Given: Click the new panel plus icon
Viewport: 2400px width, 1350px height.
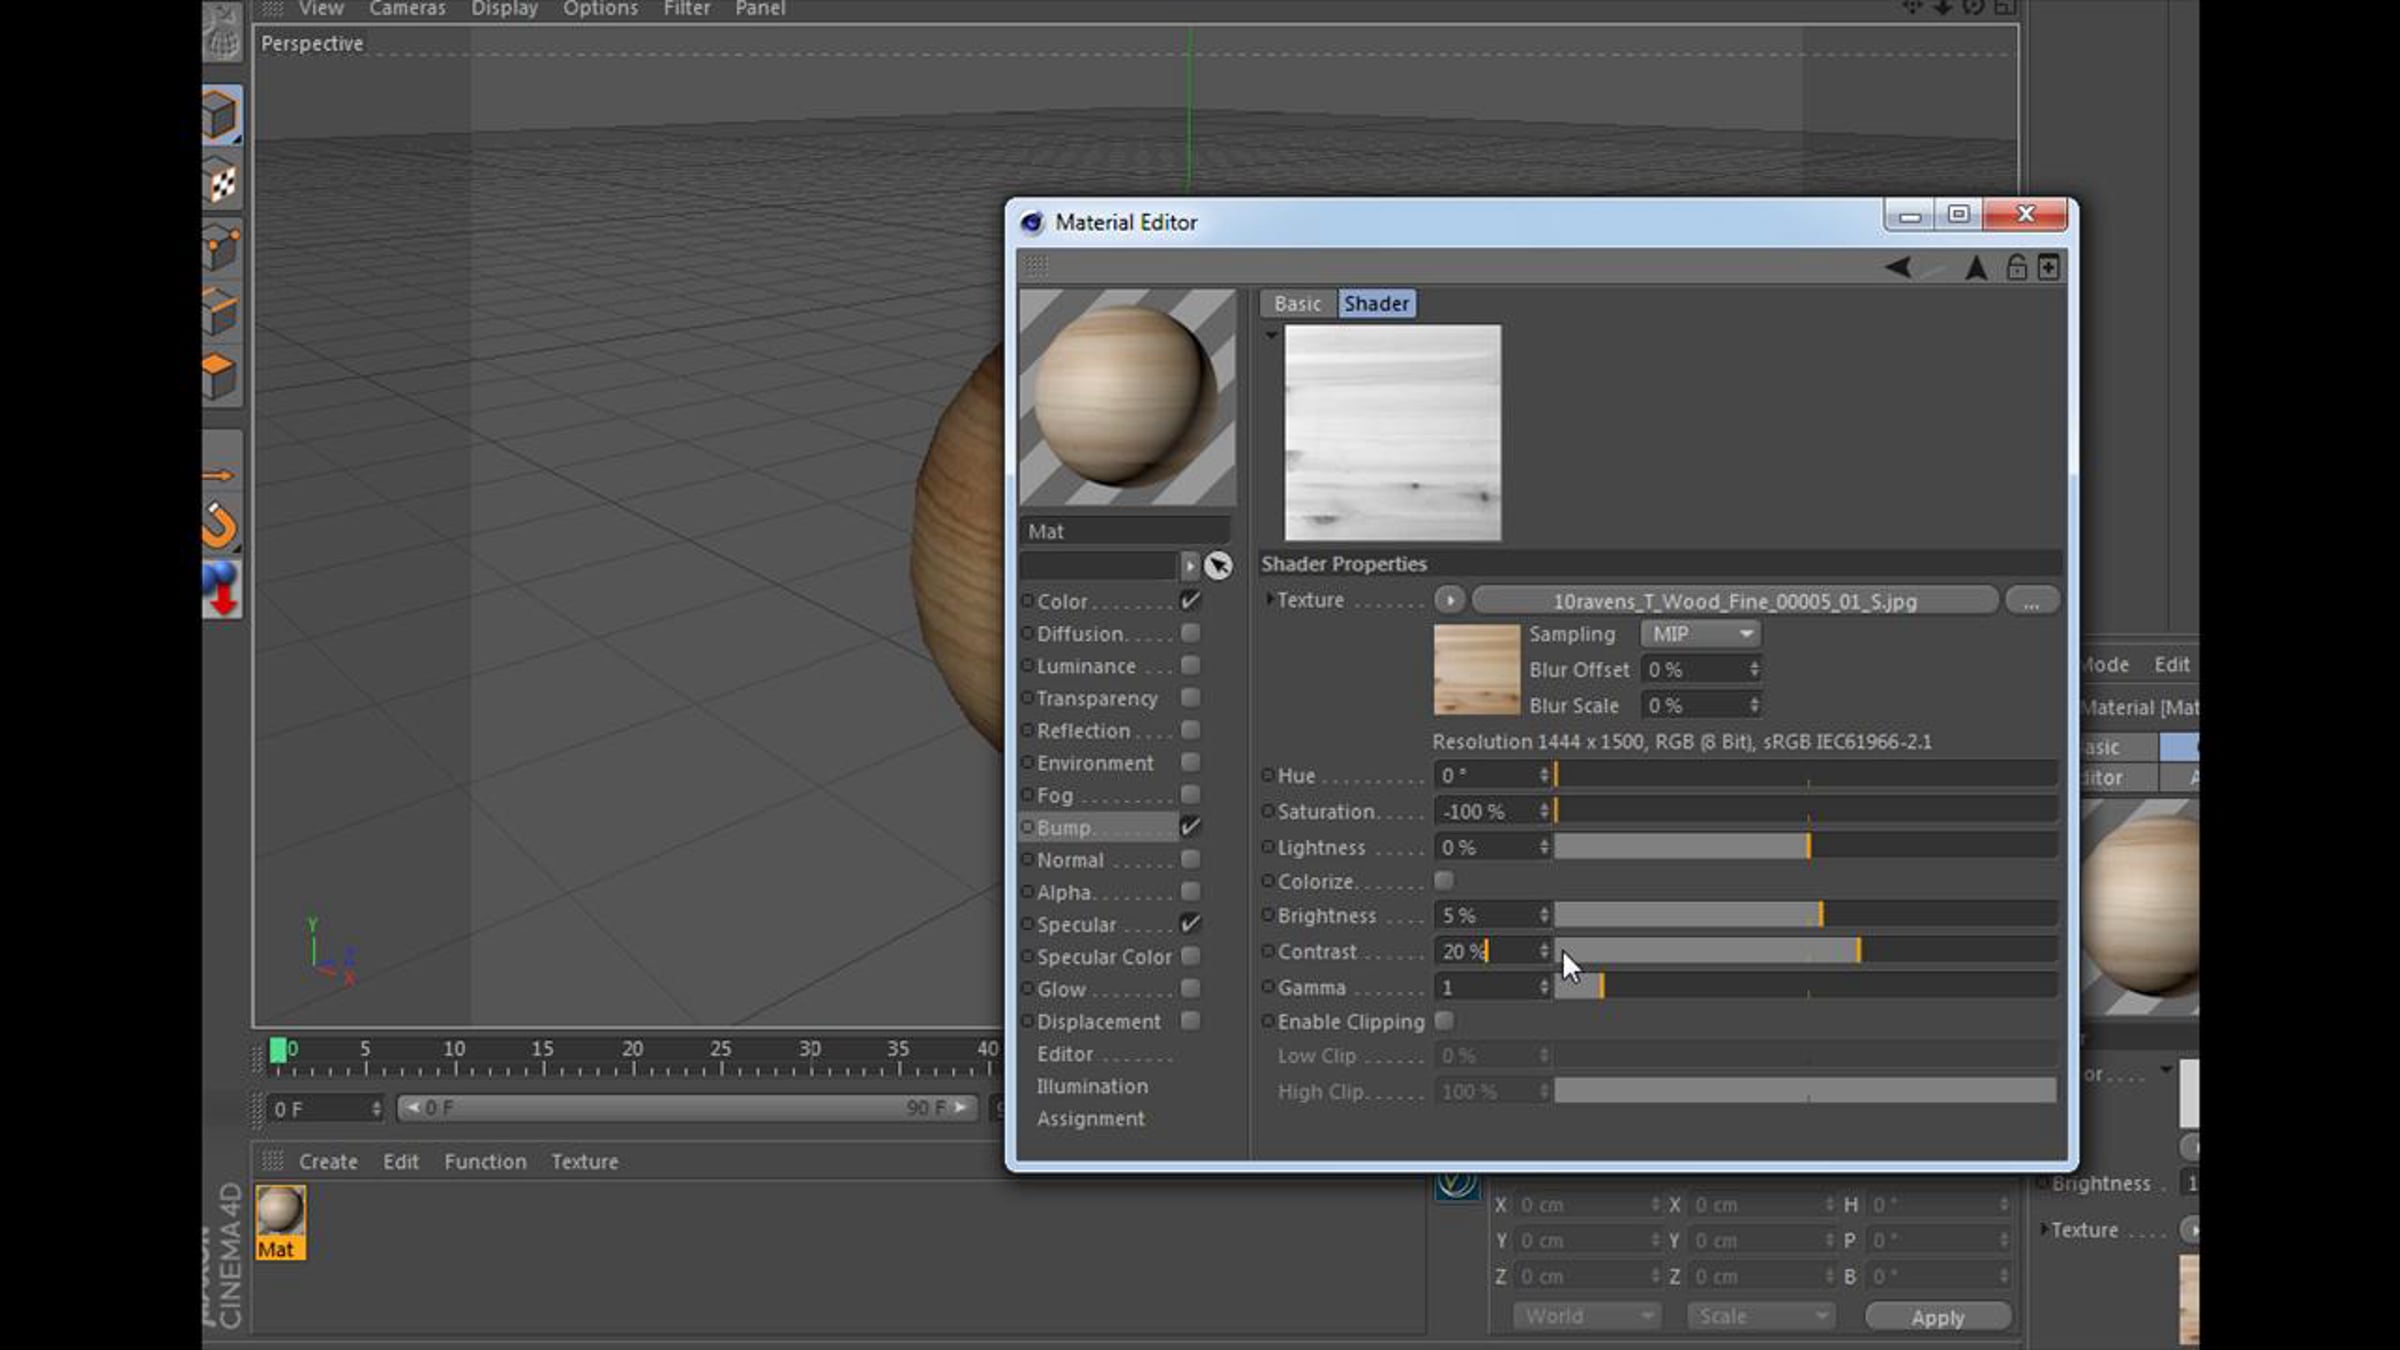Looking at the screenshot, I should coord(2048,267).
